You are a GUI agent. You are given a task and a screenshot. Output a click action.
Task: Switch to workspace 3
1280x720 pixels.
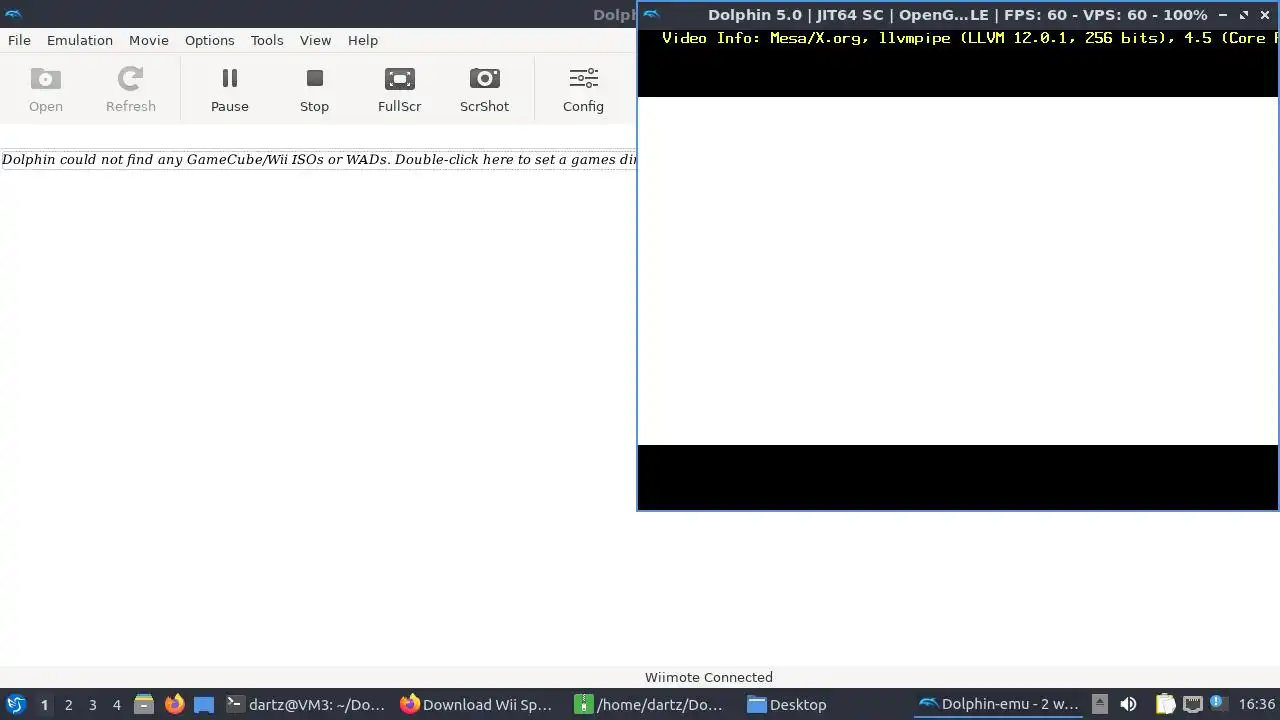pos(92,704)
